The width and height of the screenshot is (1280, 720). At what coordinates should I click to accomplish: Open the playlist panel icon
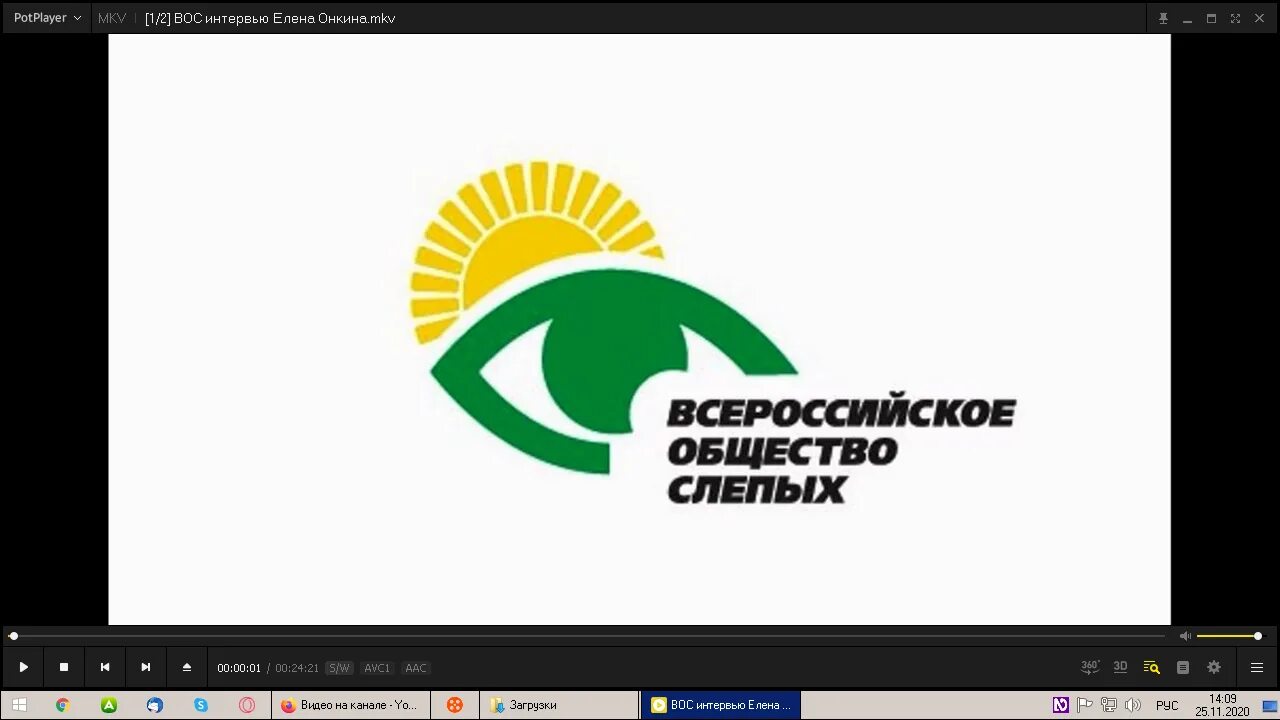coord(1183,667)
